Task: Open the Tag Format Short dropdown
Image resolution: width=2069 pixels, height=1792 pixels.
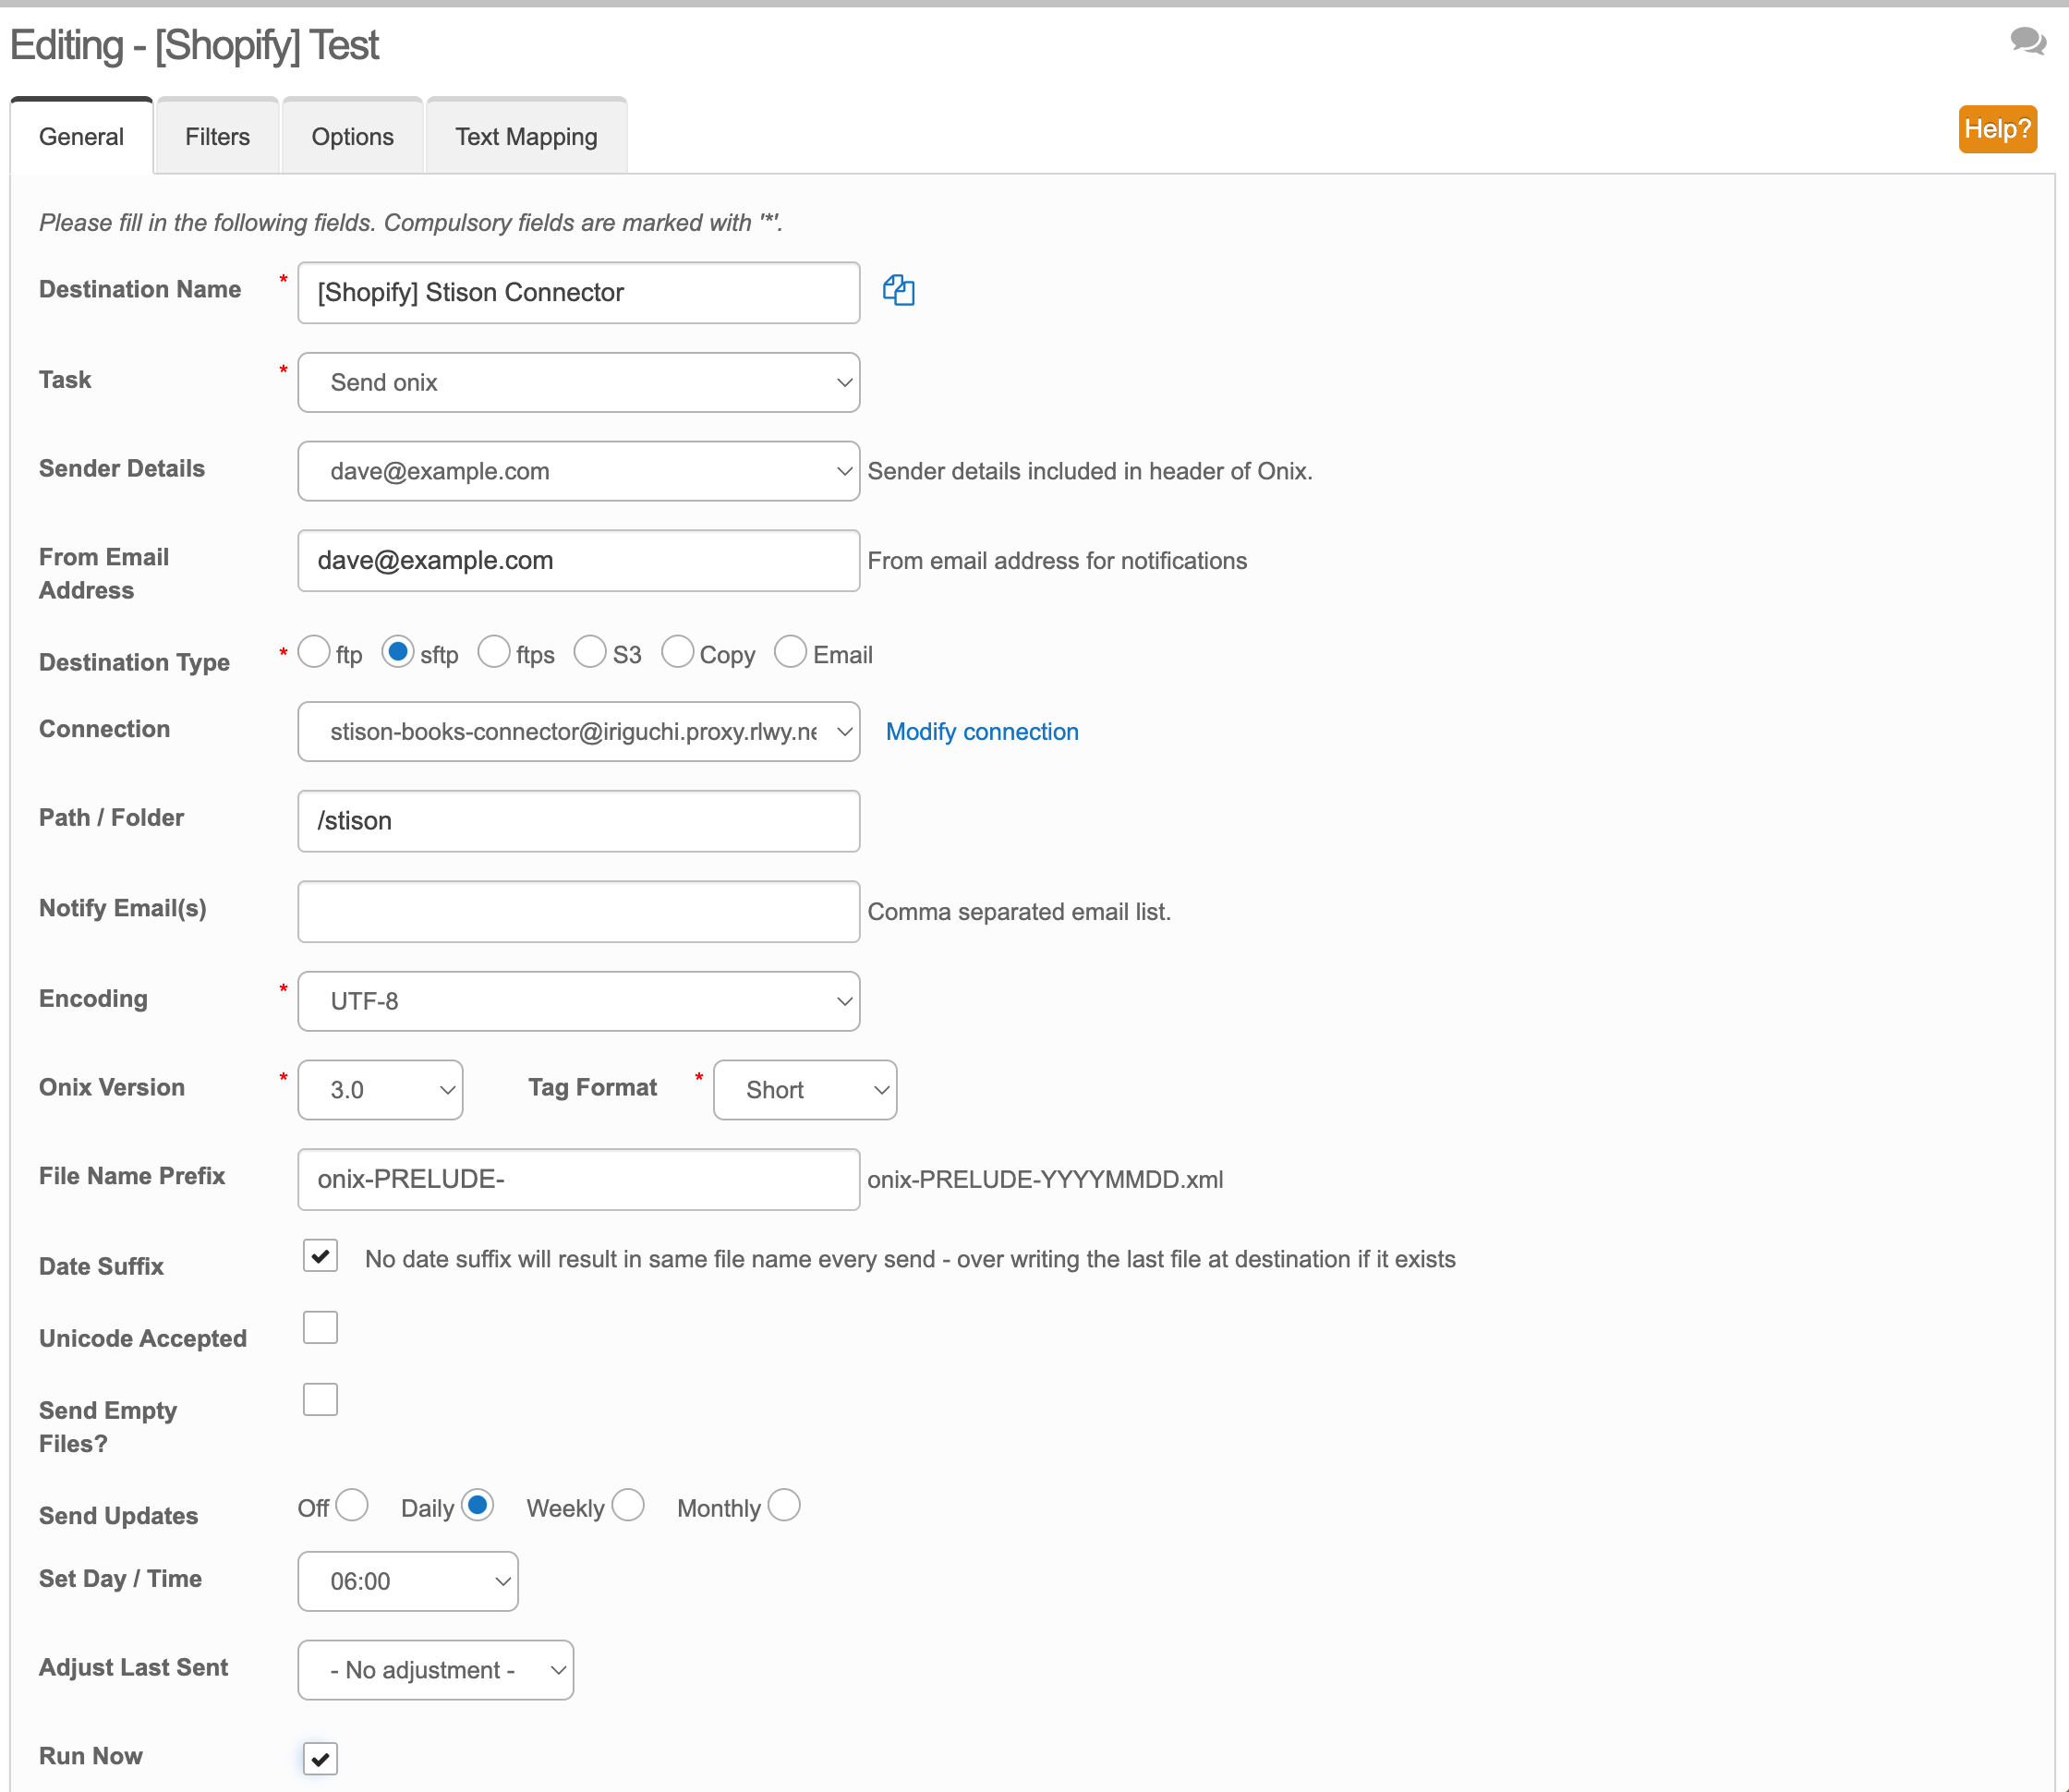Action: (805, 1090)
